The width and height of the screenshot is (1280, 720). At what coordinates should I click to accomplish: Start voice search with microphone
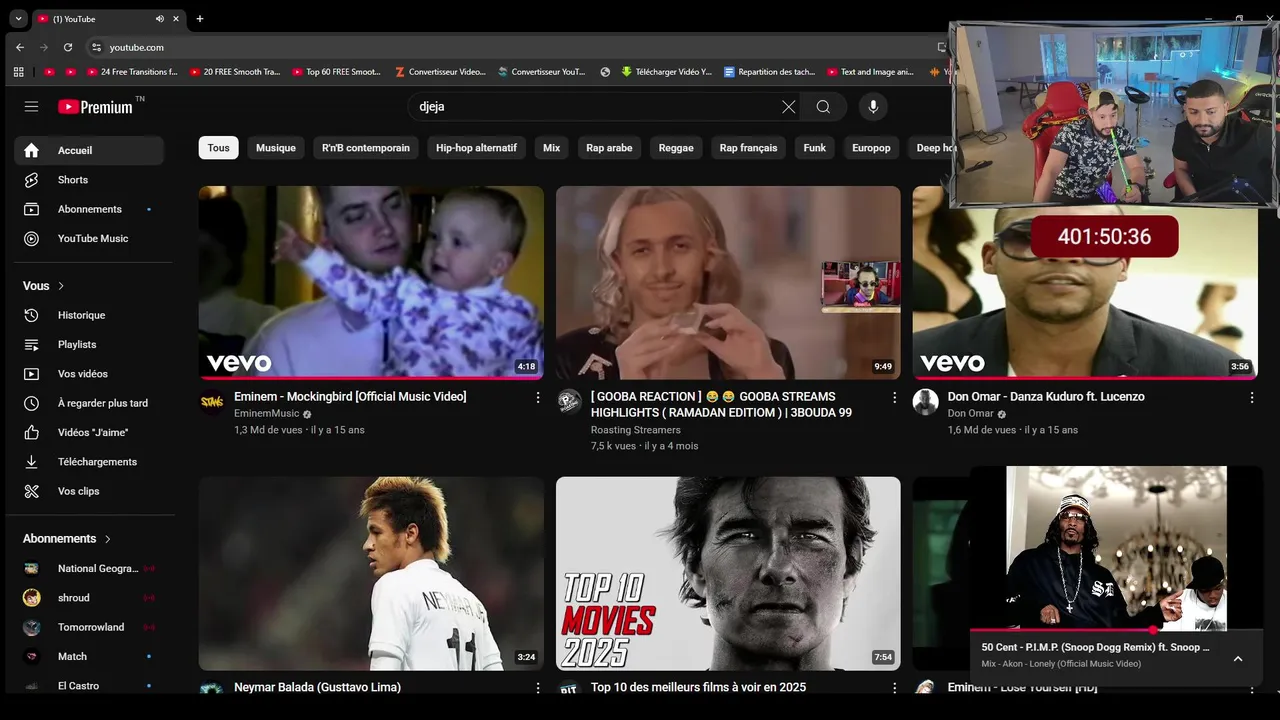[x=873, y=107]
